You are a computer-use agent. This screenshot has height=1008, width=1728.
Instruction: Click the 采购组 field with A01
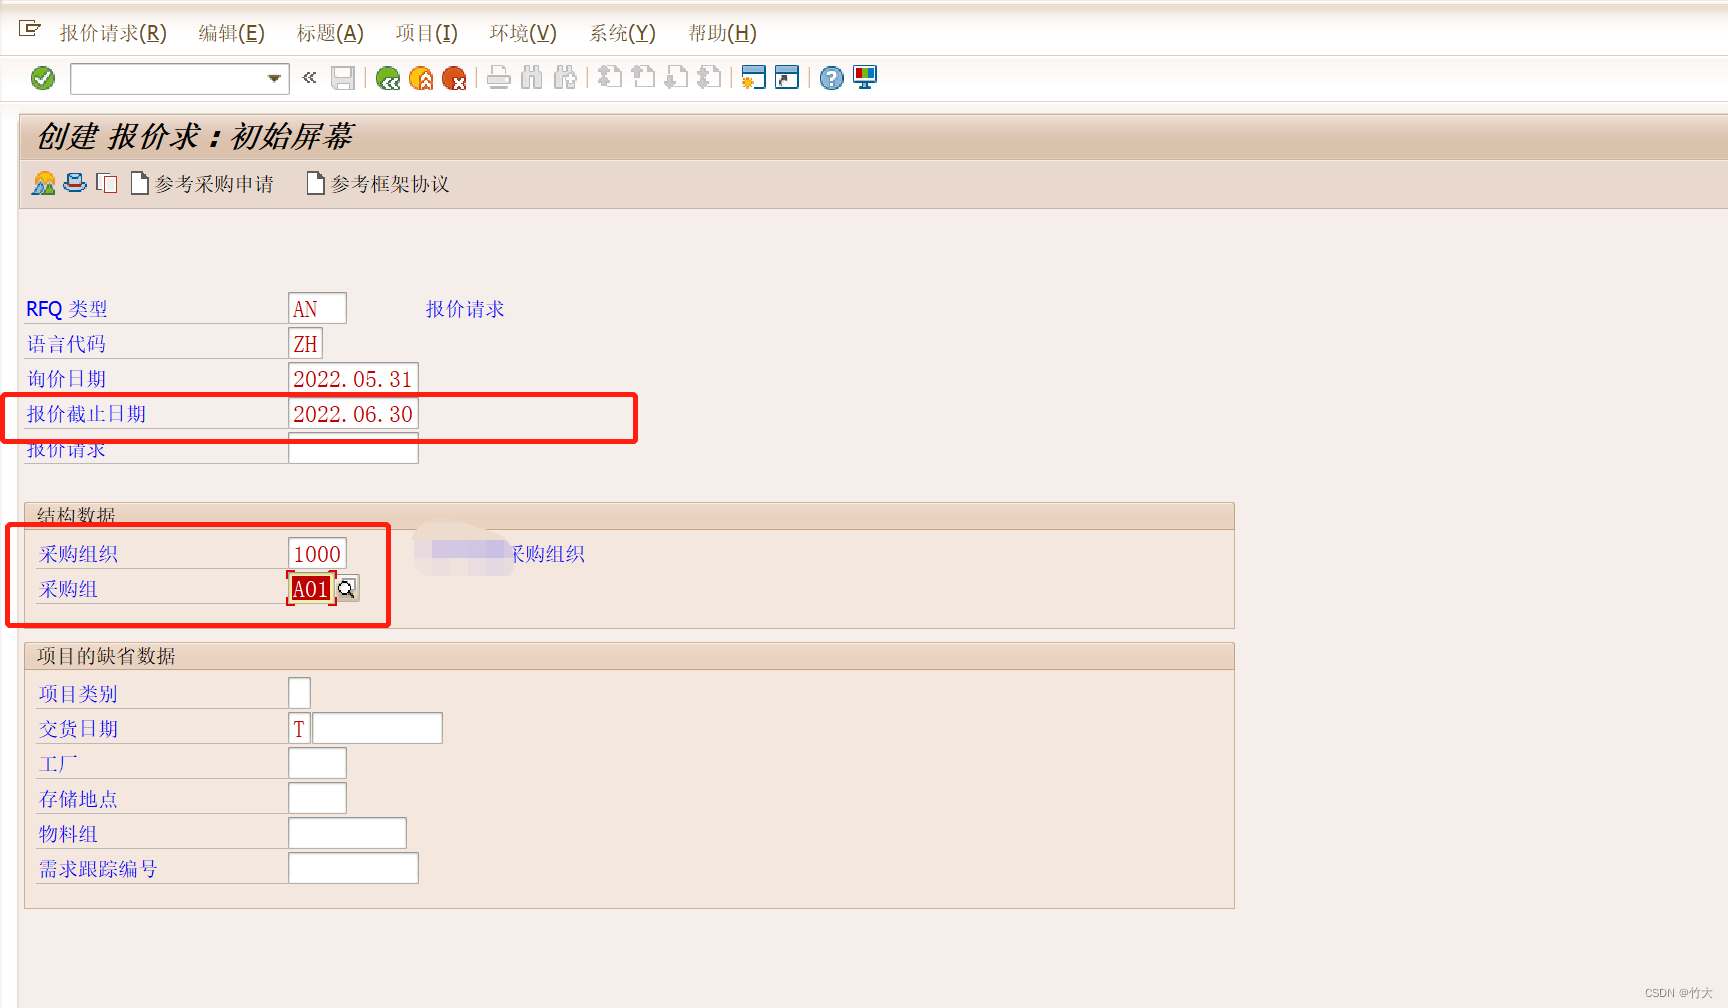[x=310, y=588]
